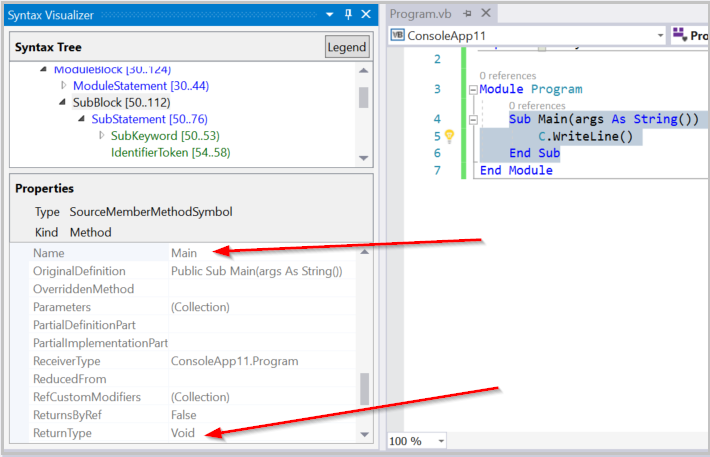This screenshot has width=710, height=457.
Task: Collapse the SubBlock tree node
Action: [x=64, y=102]
